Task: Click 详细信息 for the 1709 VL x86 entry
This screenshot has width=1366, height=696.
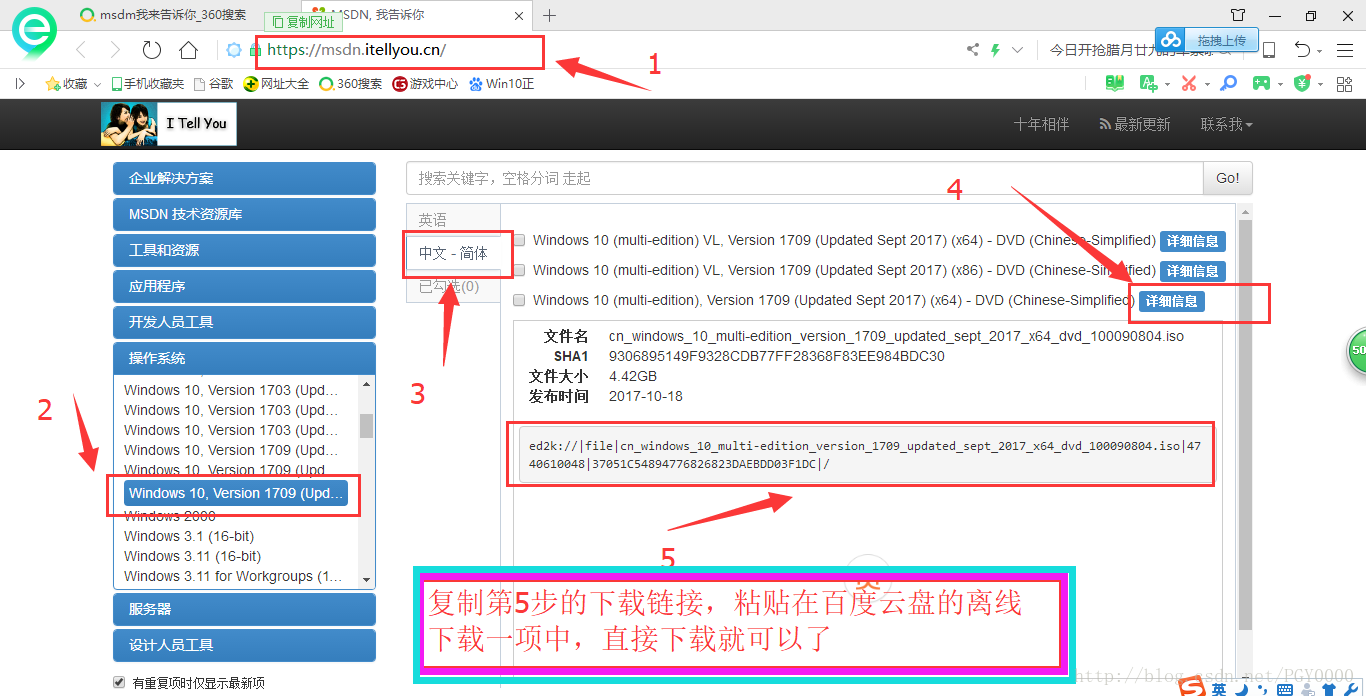Action: (1192, 271)
